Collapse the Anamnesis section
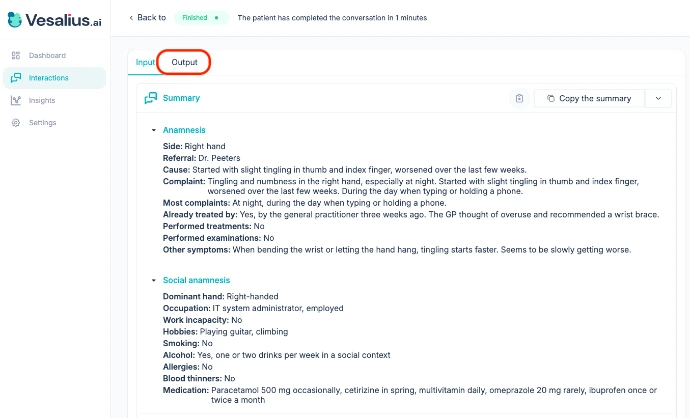The height and width of the screenshot is (418, 690). 153,130
